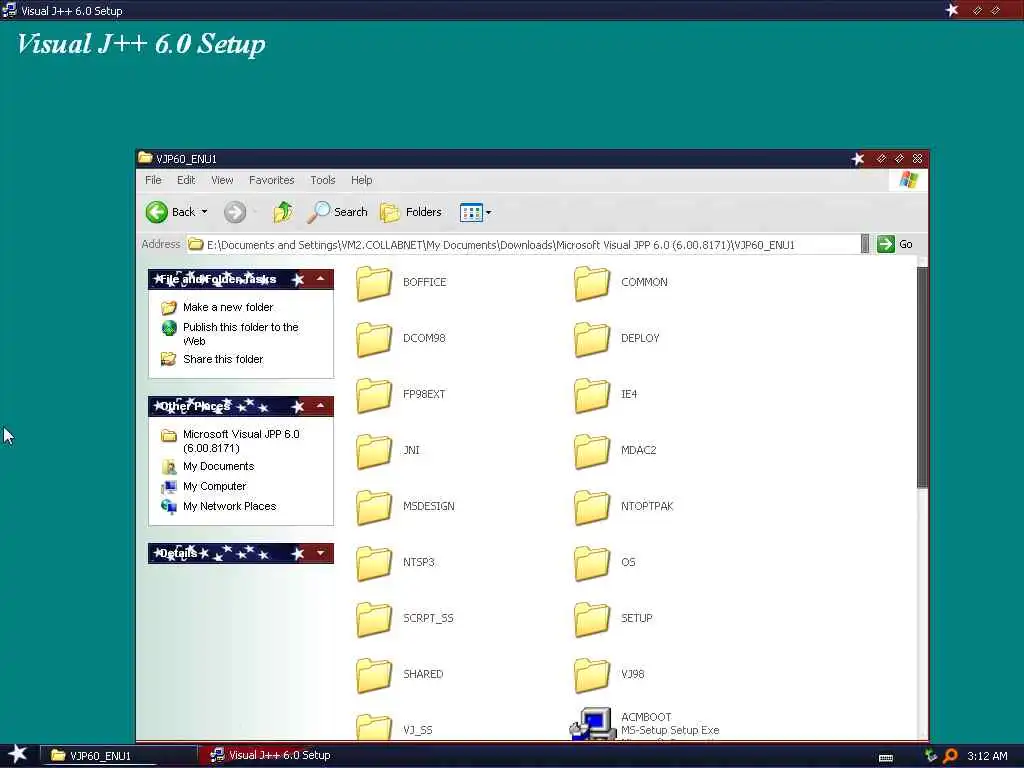Click the star Start button on taskbar
This screenshot has width=1024, height=768.
(18, 755)
